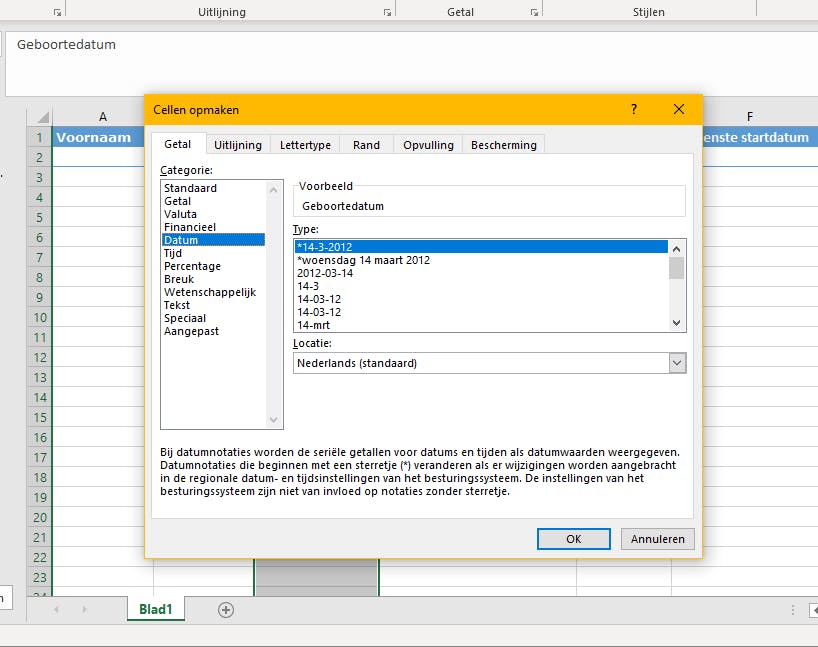This screenshot has height=647, width=818.
Task: Select the 2012-03-14 date type
Action: pyautogui.click(x=325, y=273)
